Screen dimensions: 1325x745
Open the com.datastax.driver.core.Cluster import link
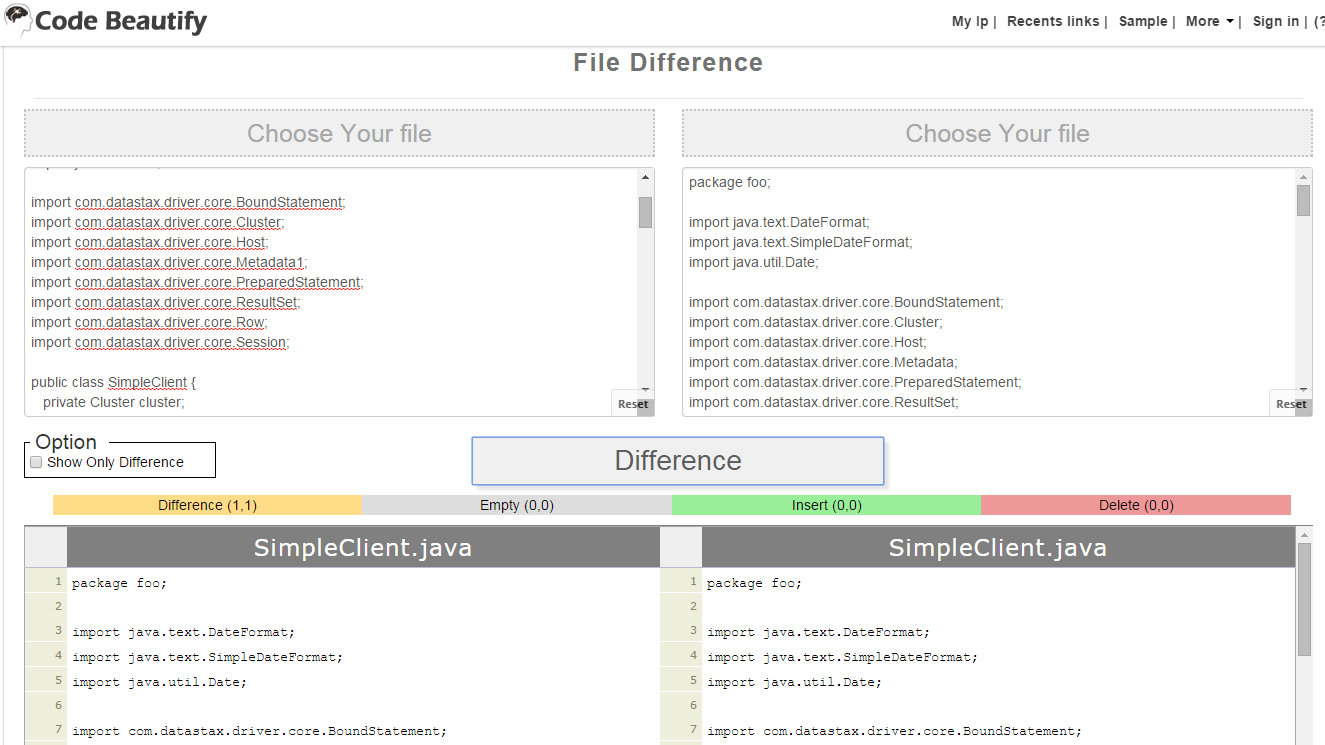[178, 222]
